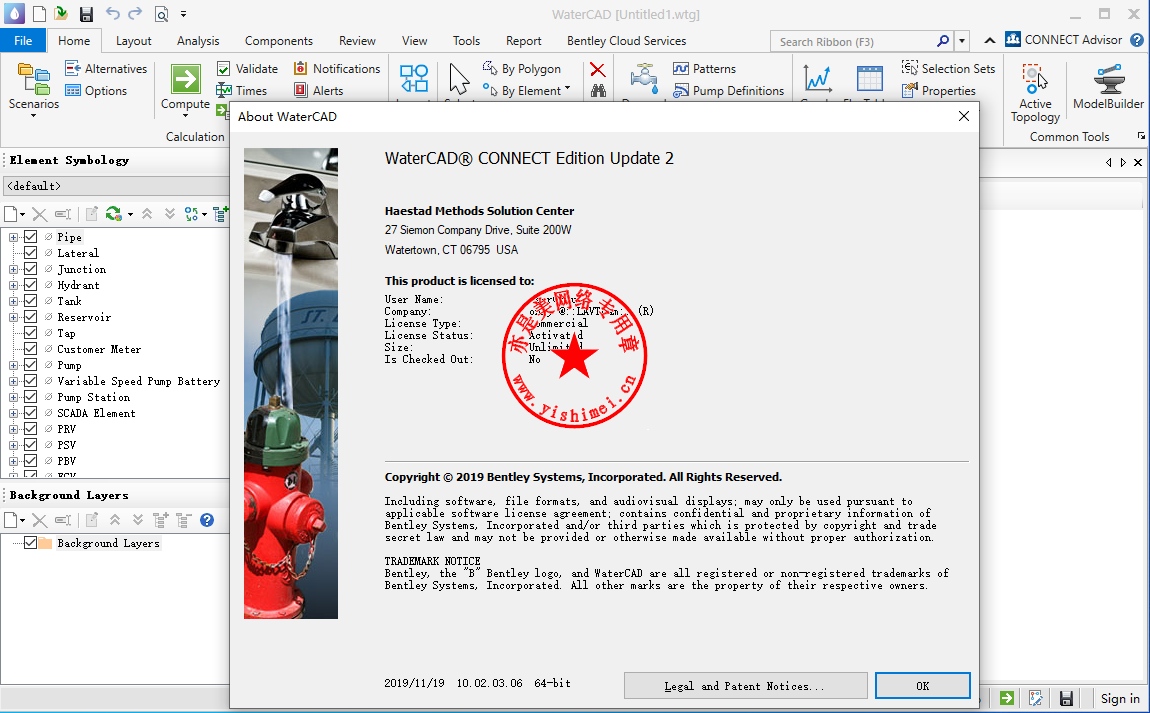Toggle the Reservoir checkbox
The height and width of the screenshot is (713, 1150).
pos(30,317)
